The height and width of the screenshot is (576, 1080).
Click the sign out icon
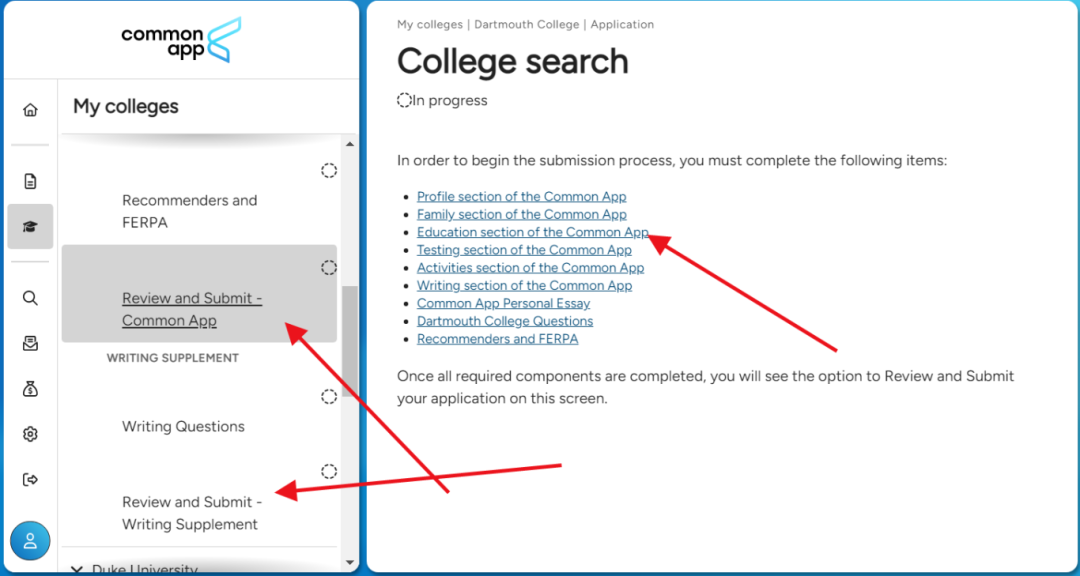tap(30, 480)
